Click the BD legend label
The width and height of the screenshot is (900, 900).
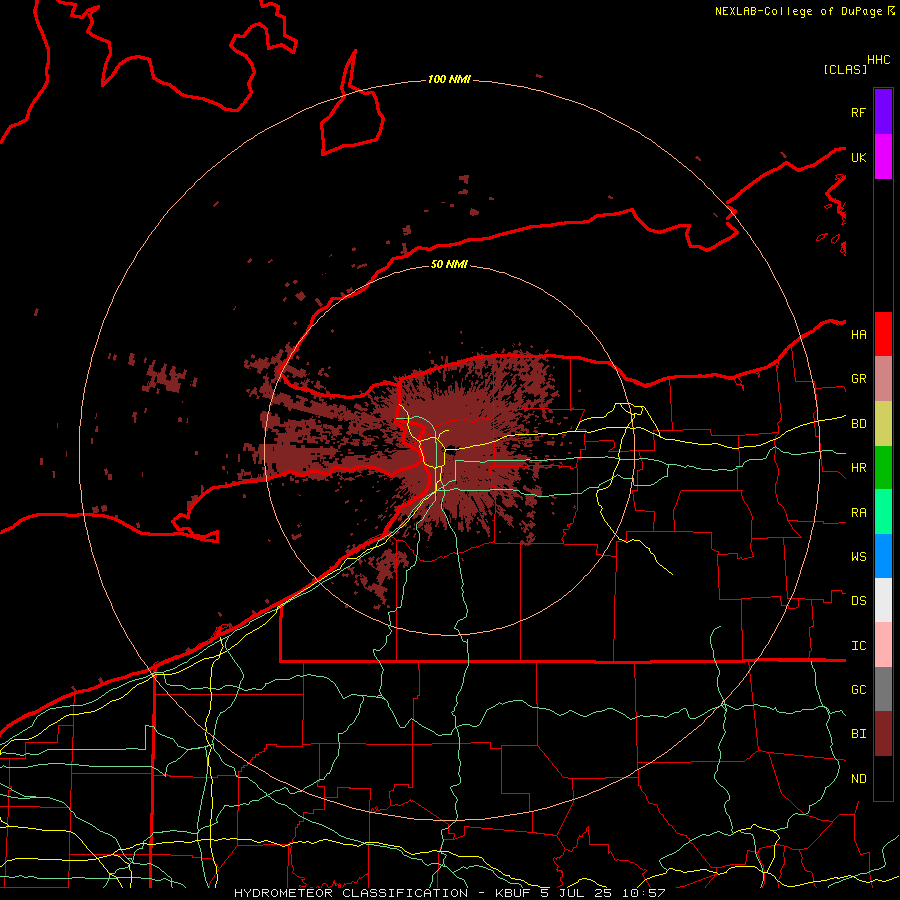(859, 424)
